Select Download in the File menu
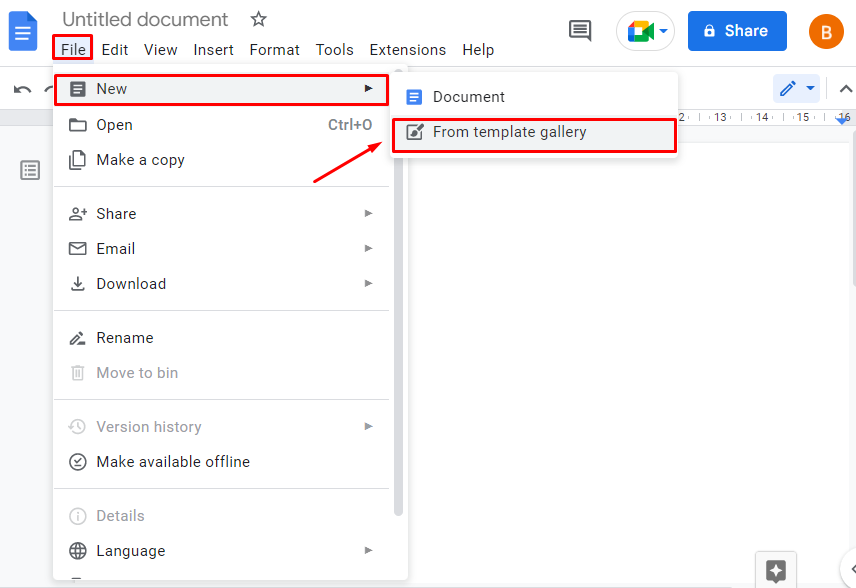 221,284
